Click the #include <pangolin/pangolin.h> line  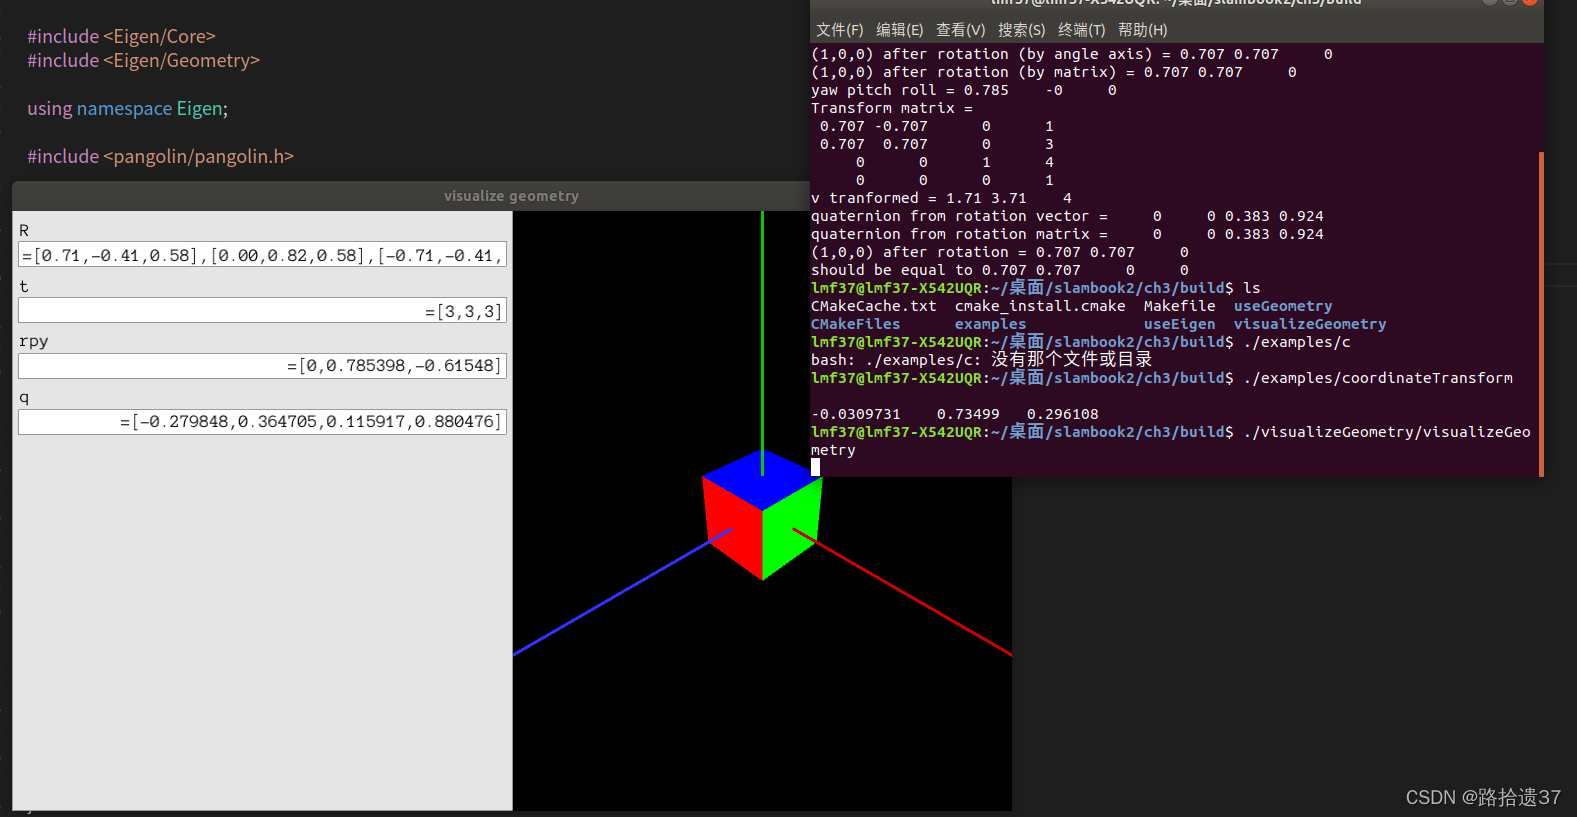point(160,156)
